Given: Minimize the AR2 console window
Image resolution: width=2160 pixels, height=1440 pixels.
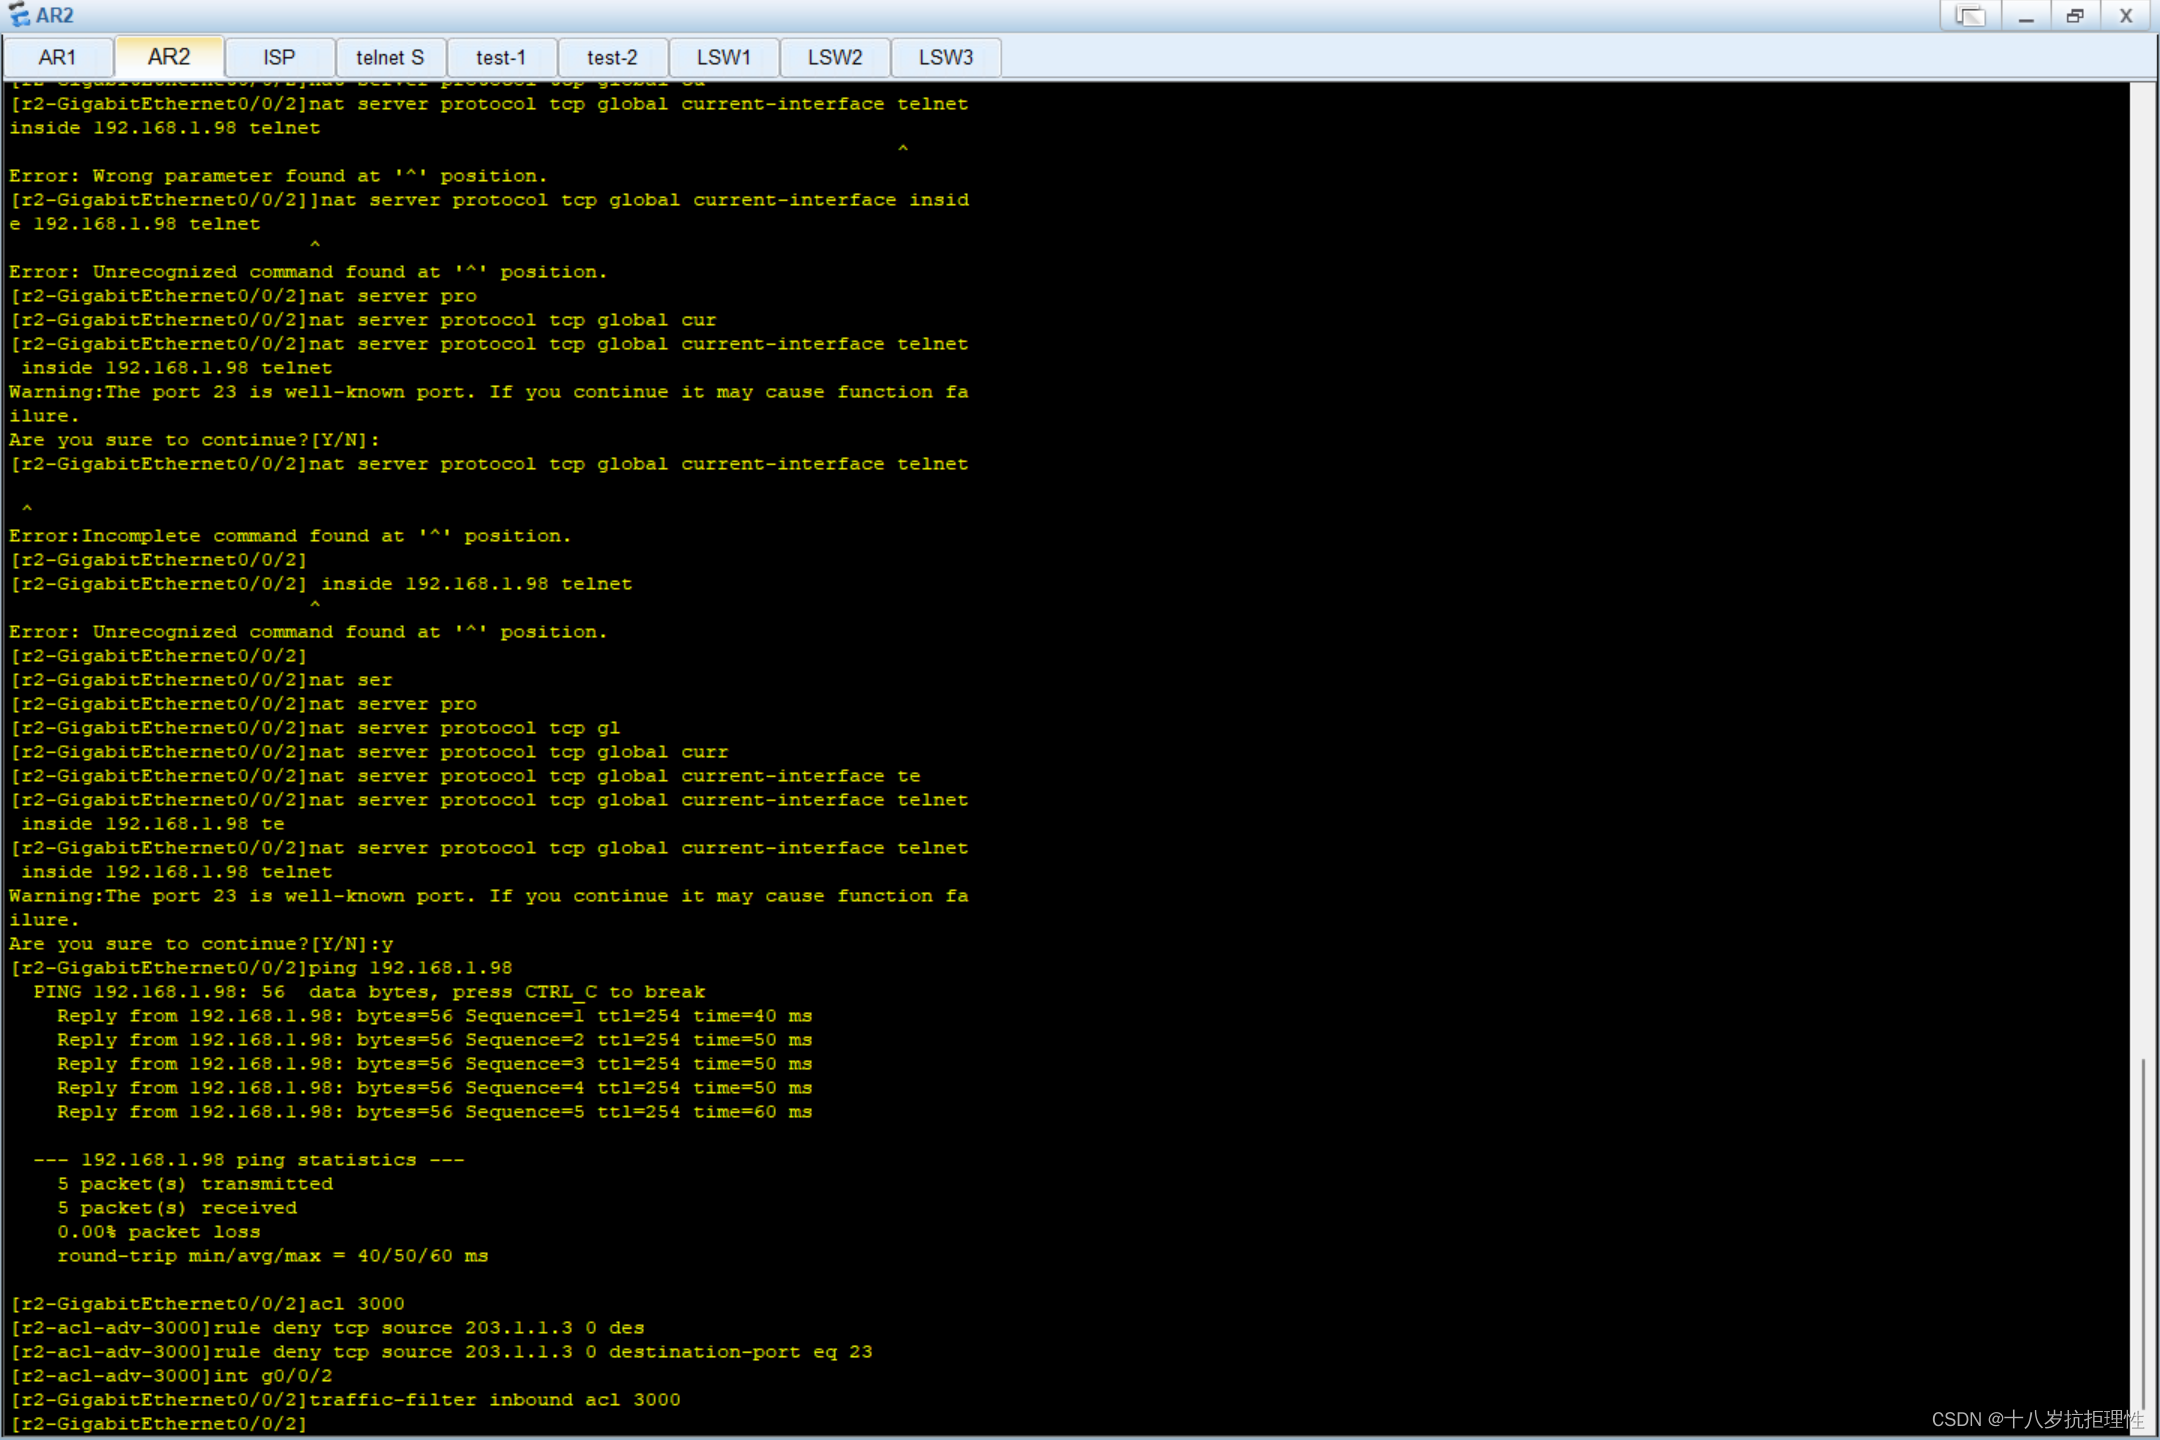Looking at the screenshot, I should 2026,16.
